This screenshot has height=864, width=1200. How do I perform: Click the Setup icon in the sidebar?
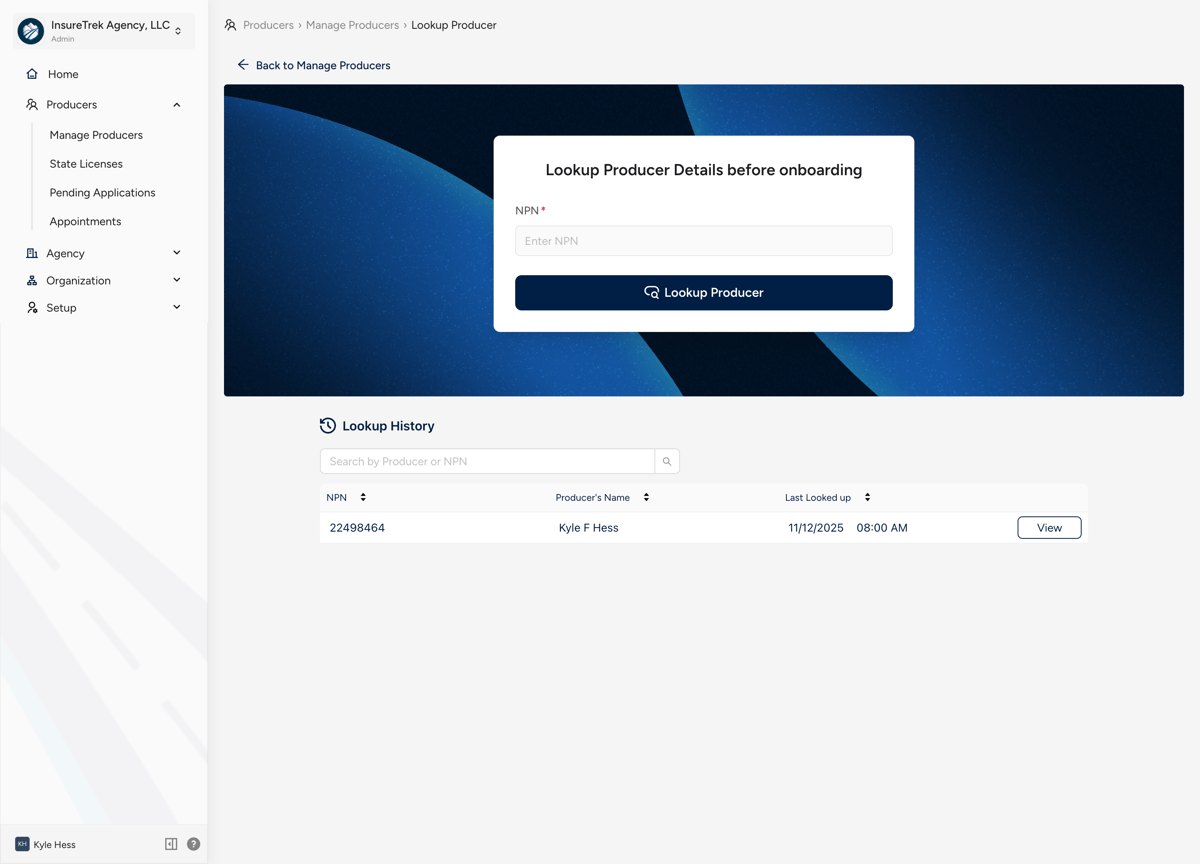coord(31,307)
